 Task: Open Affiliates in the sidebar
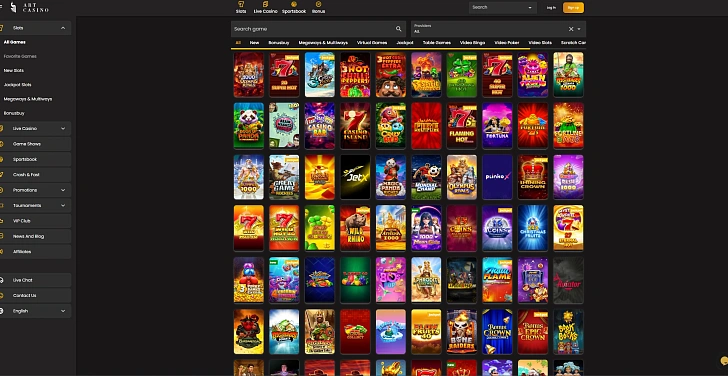[35, 252]
